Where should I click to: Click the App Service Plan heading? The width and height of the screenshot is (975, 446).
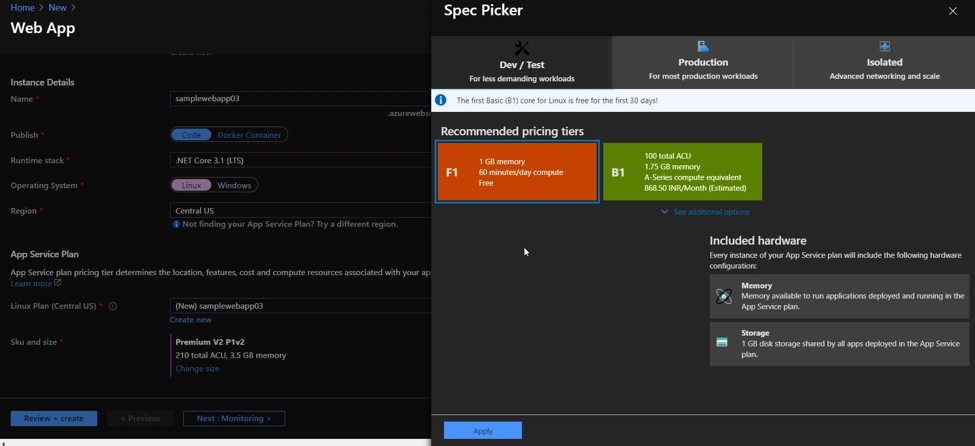45,254
